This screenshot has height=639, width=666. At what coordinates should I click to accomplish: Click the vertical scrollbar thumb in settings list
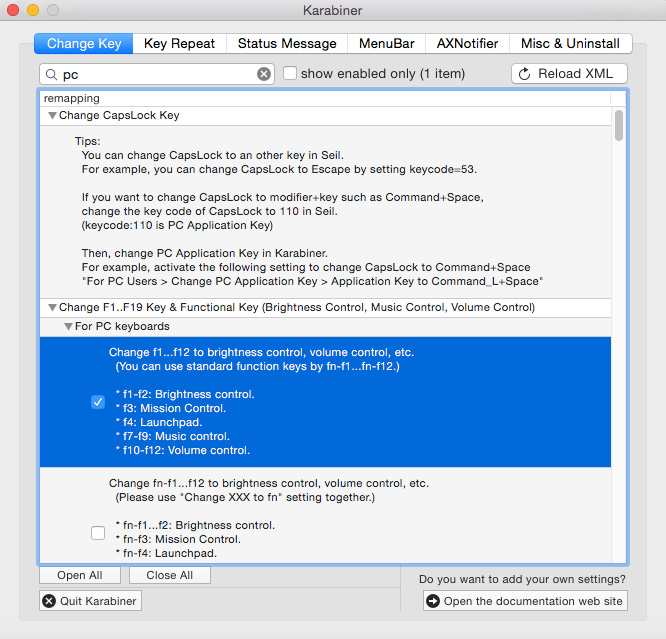pos(619,125)
